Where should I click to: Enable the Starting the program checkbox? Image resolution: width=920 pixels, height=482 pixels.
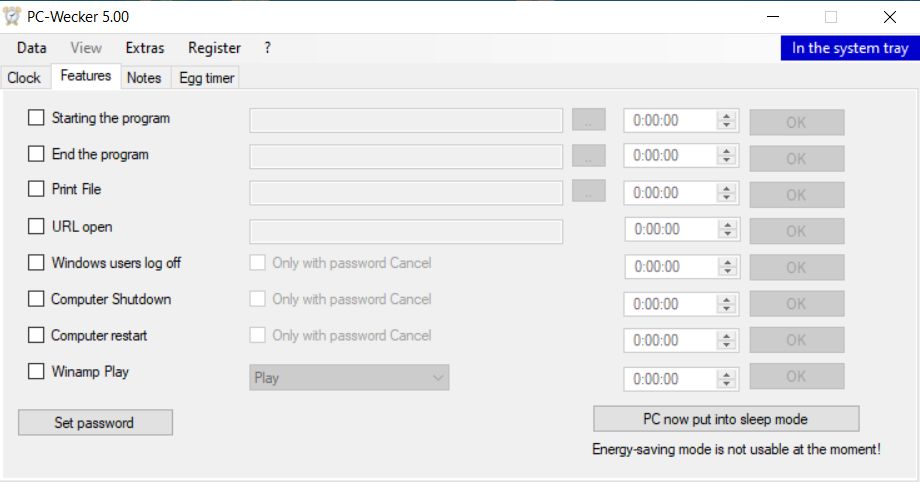click(x=36, y=118)
